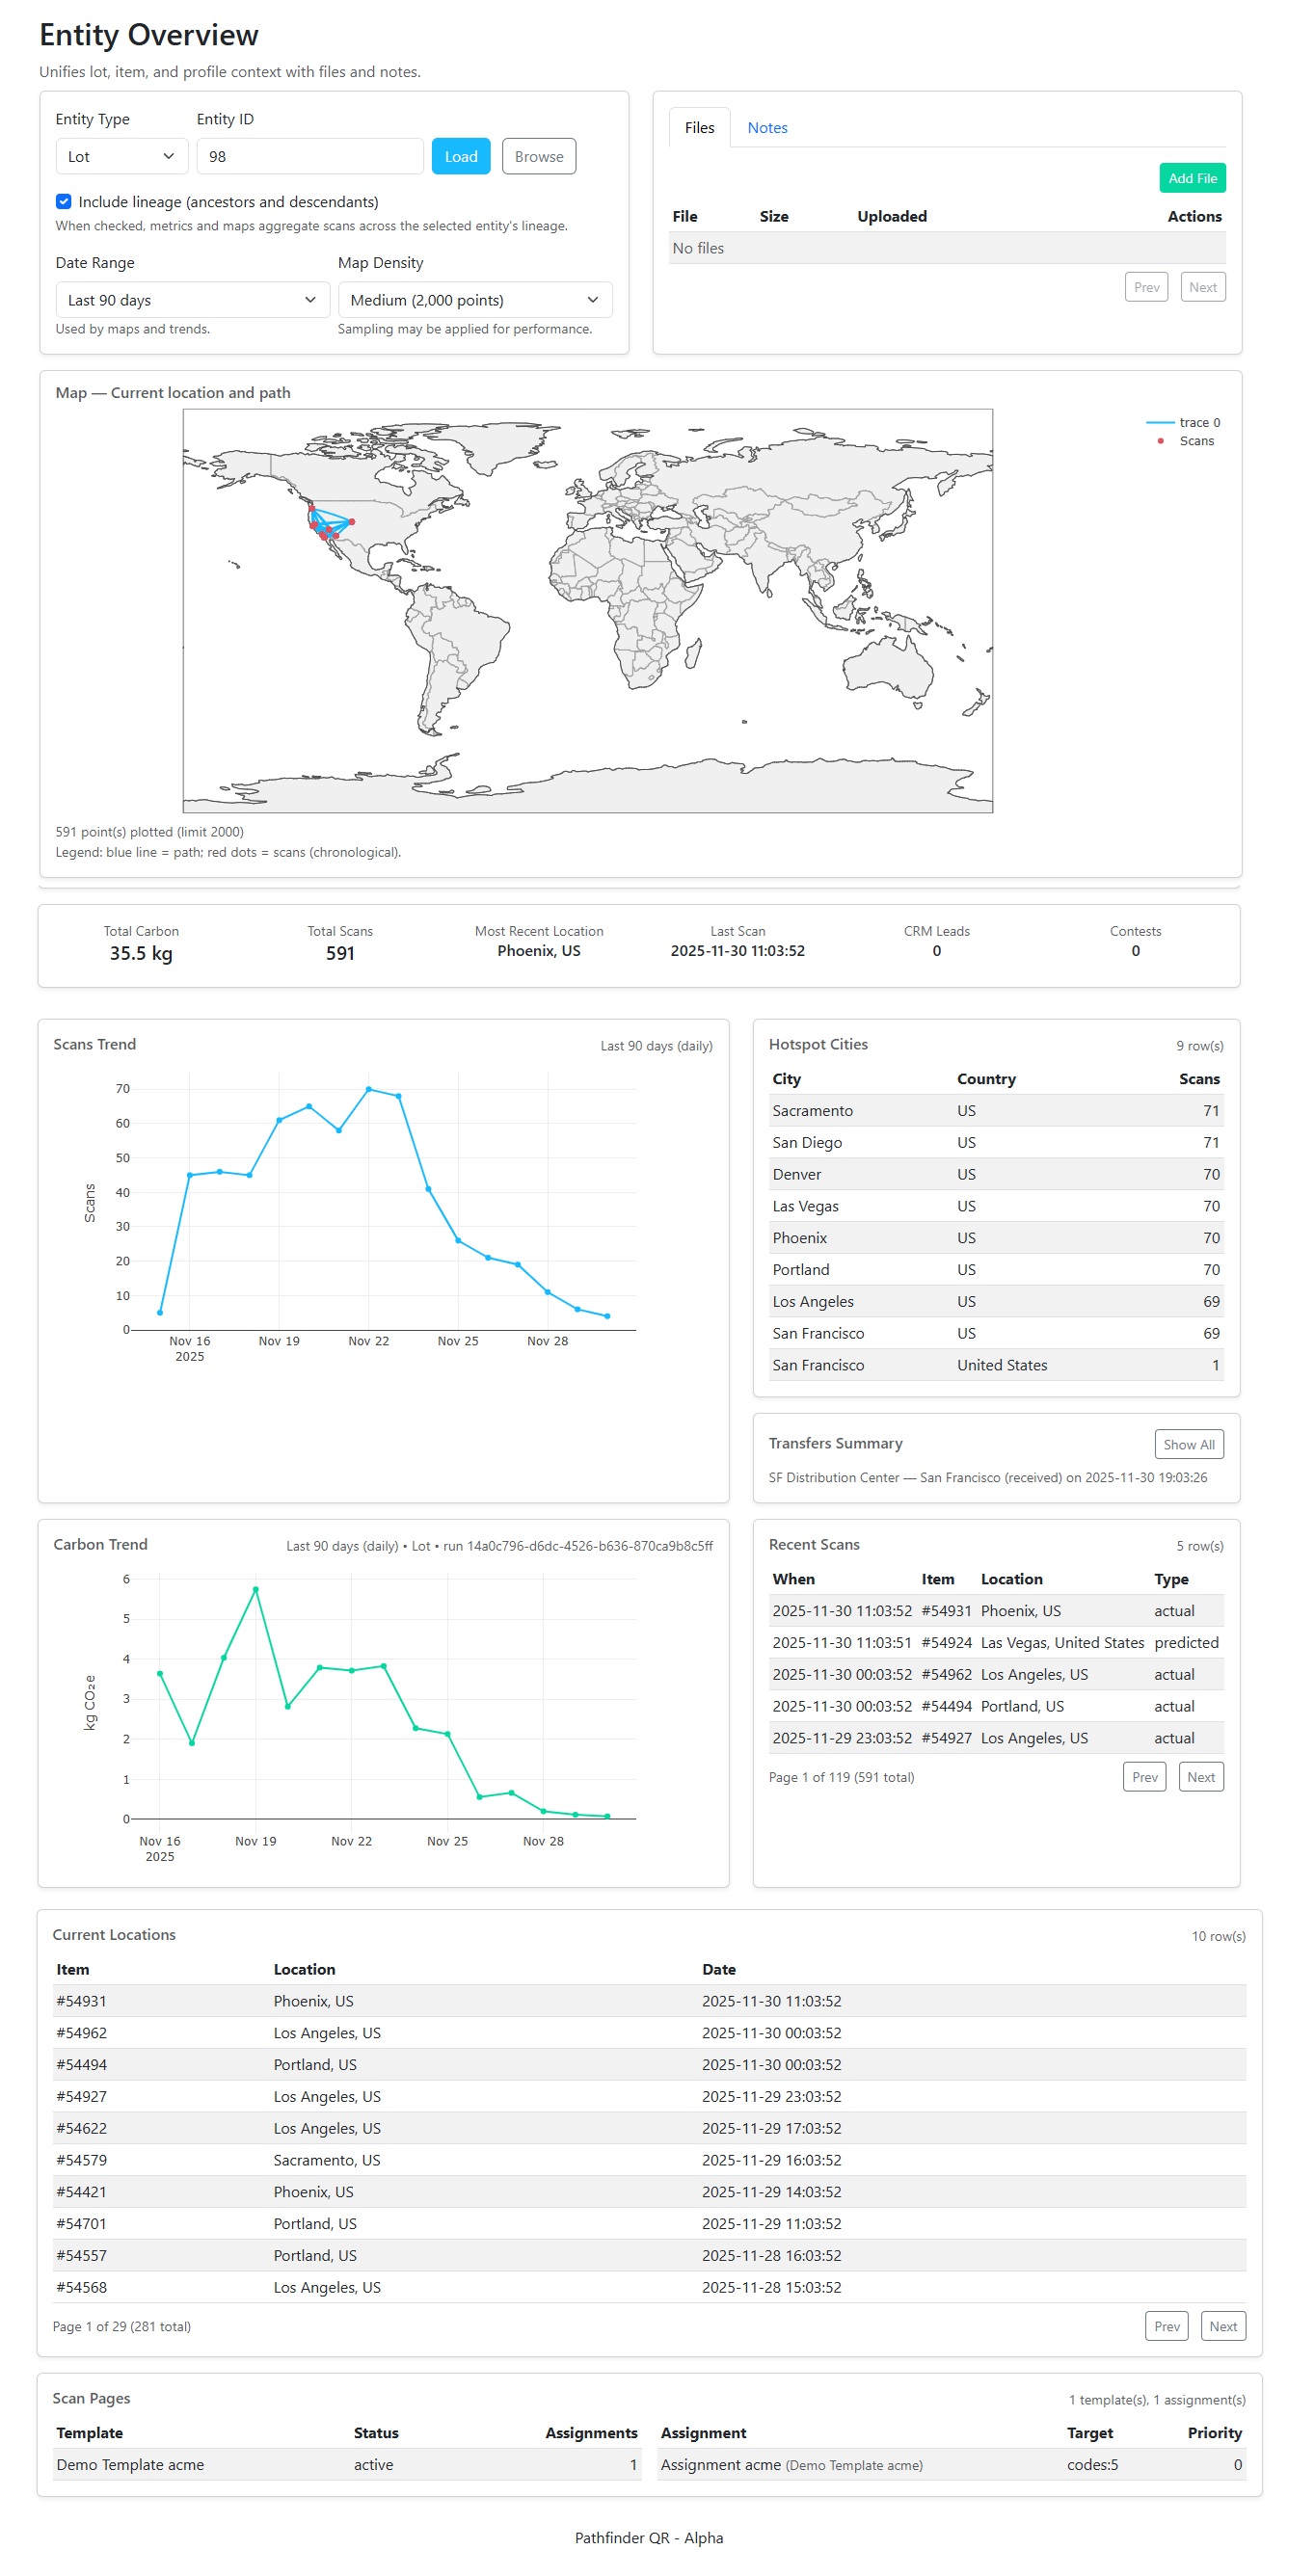
Task: Click the Total Carbon 35.5 kg value
Action: 141,954
